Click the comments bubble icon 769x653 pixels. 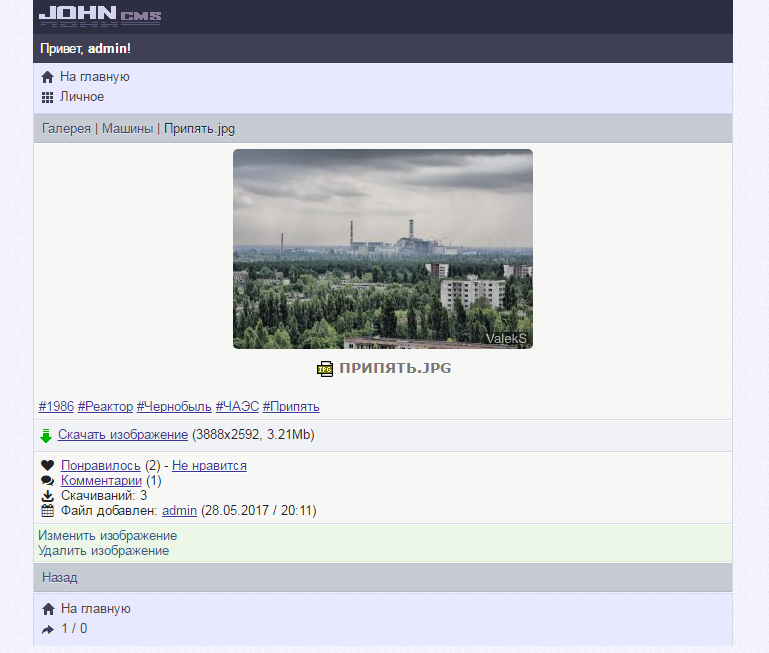tap(48, 481)
